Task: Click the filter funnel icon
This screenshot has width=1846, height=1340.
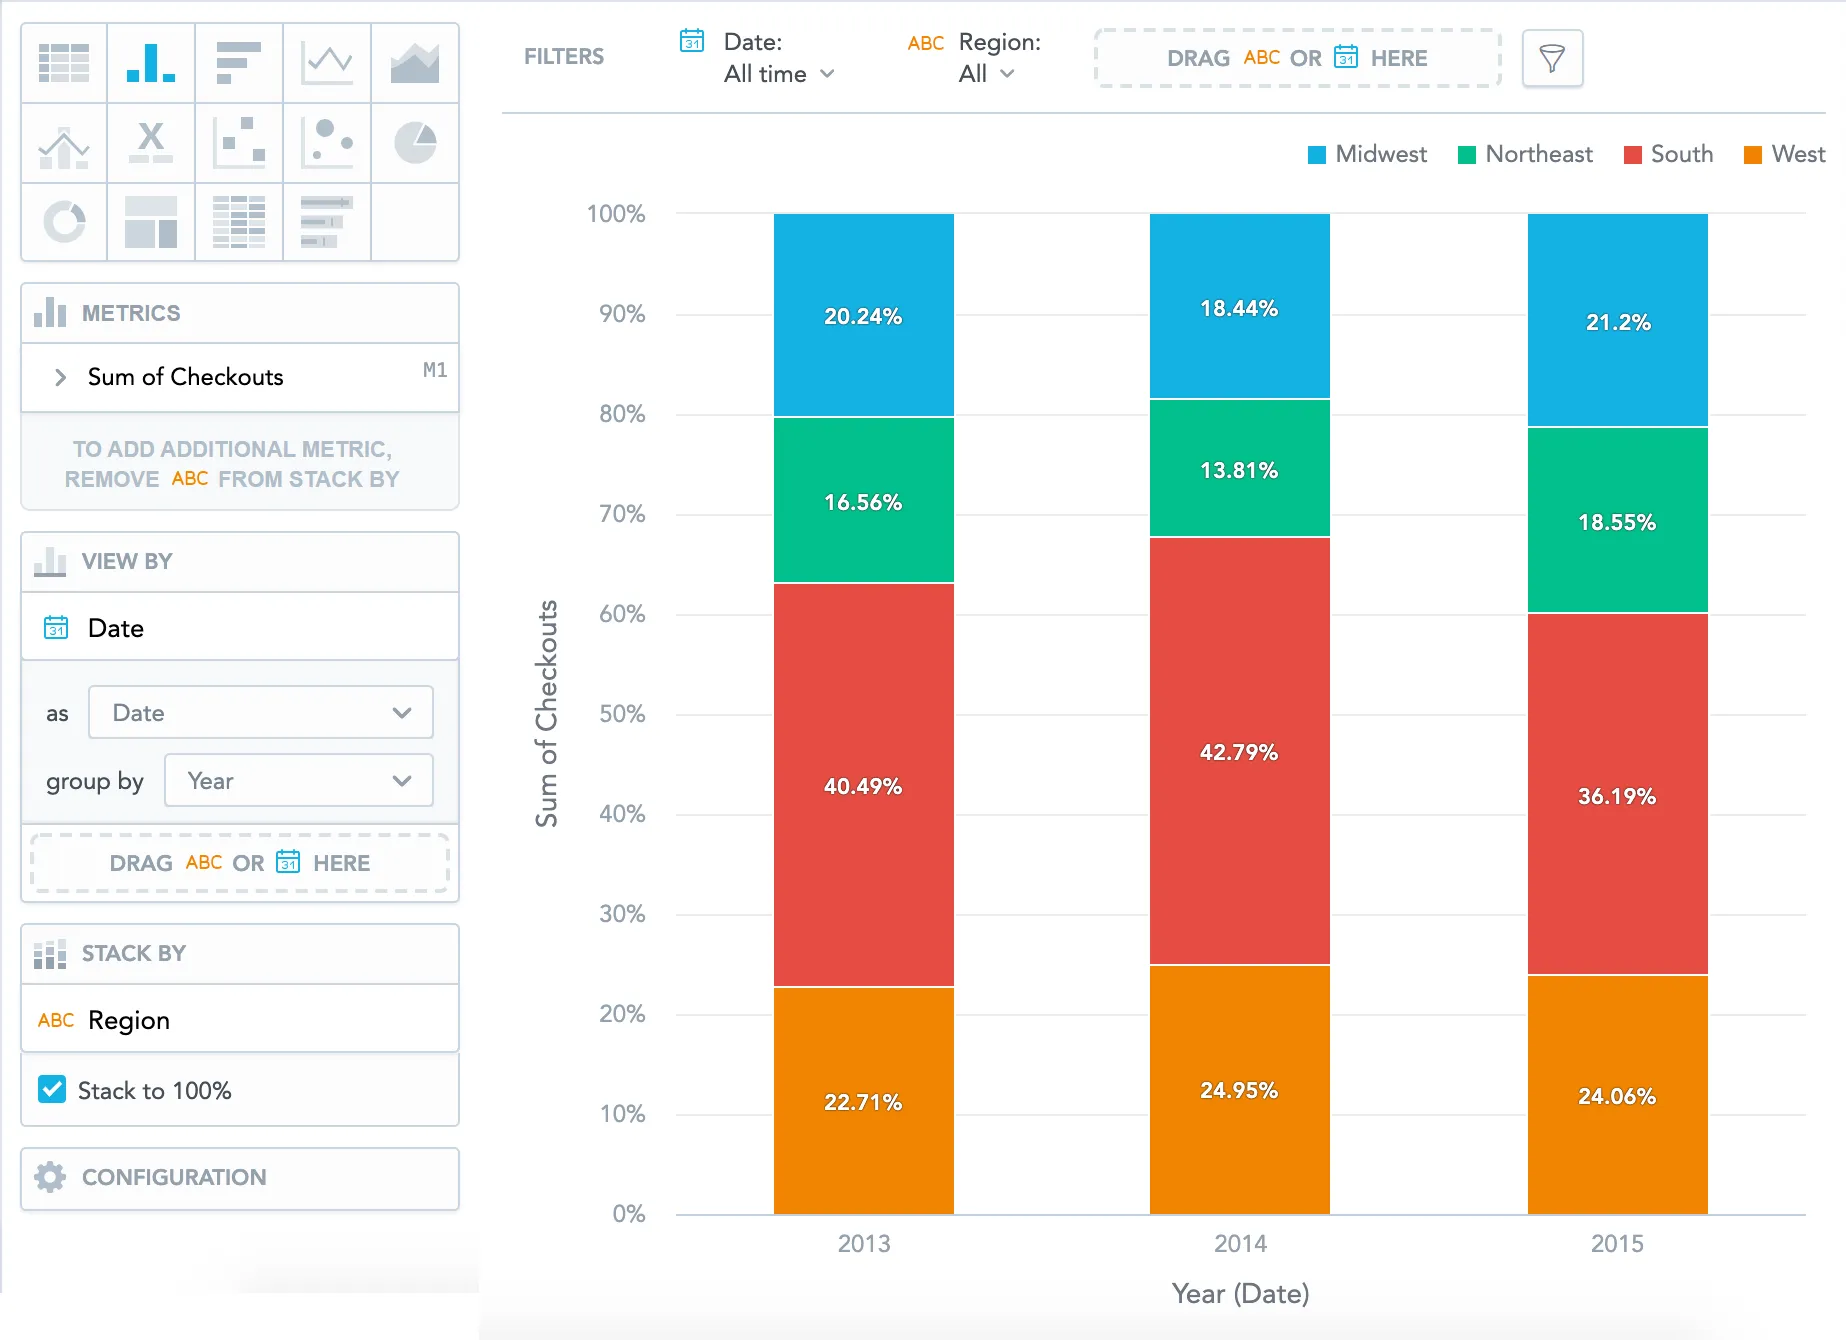Action: tap(1551, 59)
